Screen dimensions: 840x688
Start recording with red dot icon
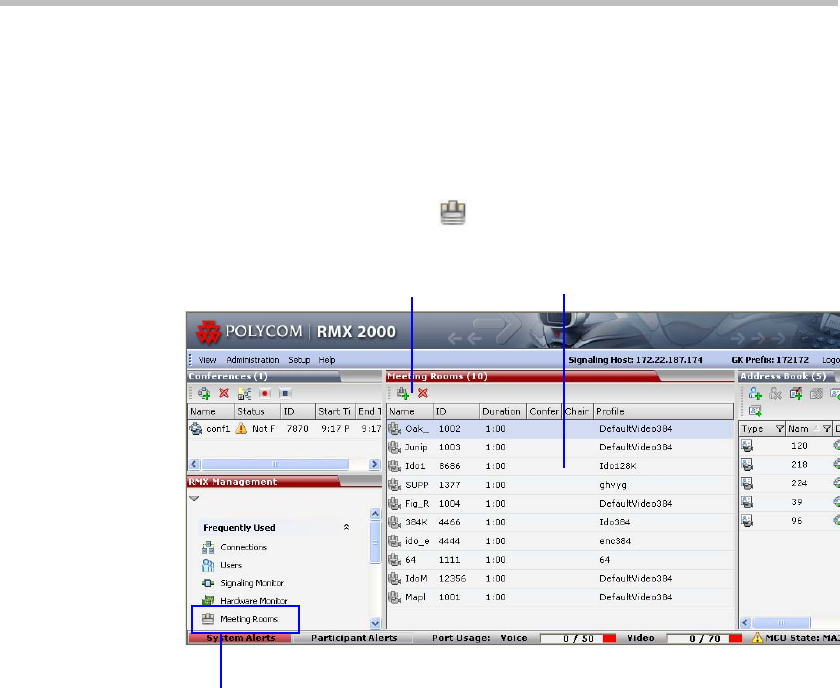click(x=265, y=393)
